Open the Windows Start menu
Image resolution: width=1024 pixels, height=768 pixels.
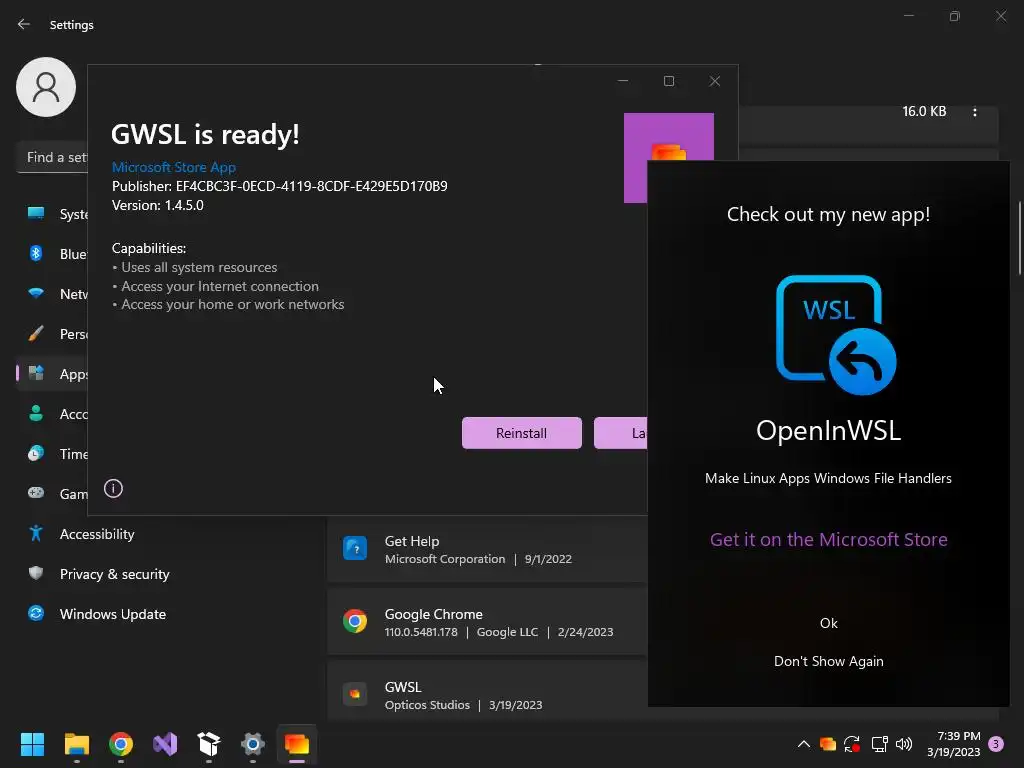coord(32,744)
